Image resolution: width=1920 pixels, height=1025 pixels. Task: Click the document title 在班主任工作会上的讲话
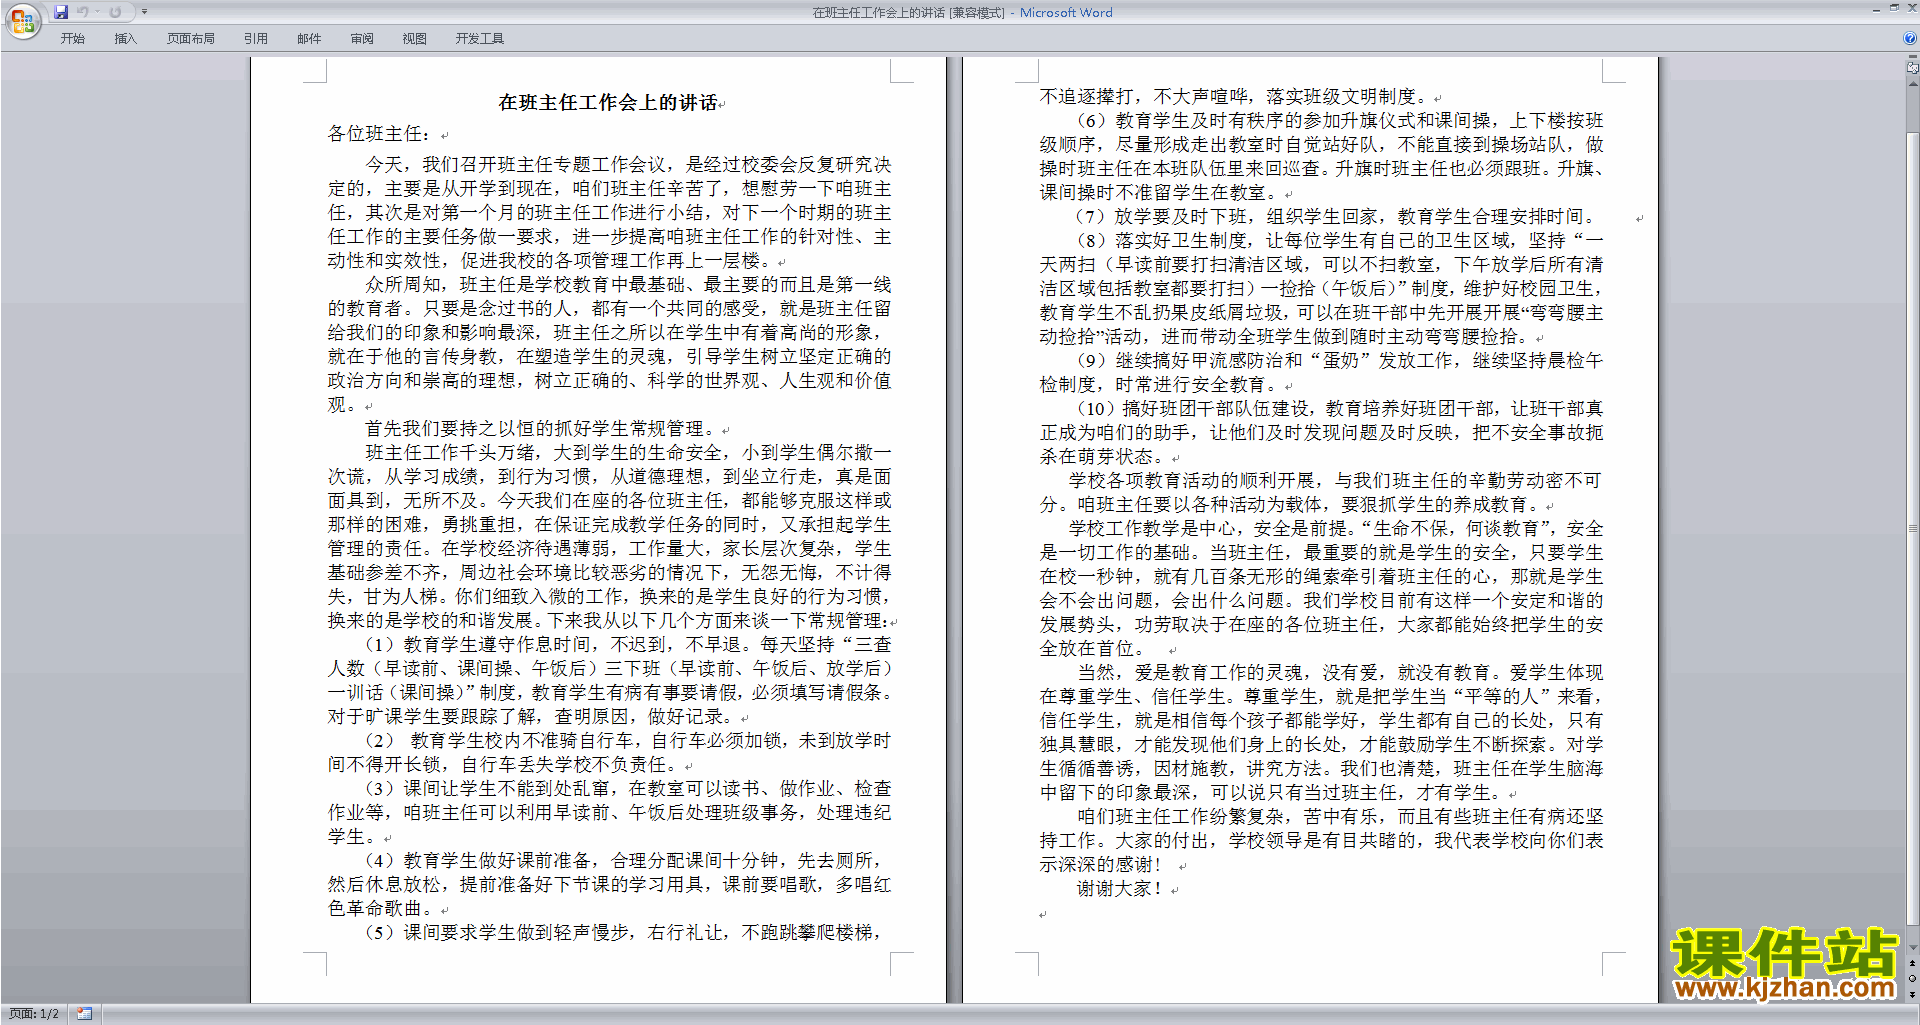tap(608, 103)
